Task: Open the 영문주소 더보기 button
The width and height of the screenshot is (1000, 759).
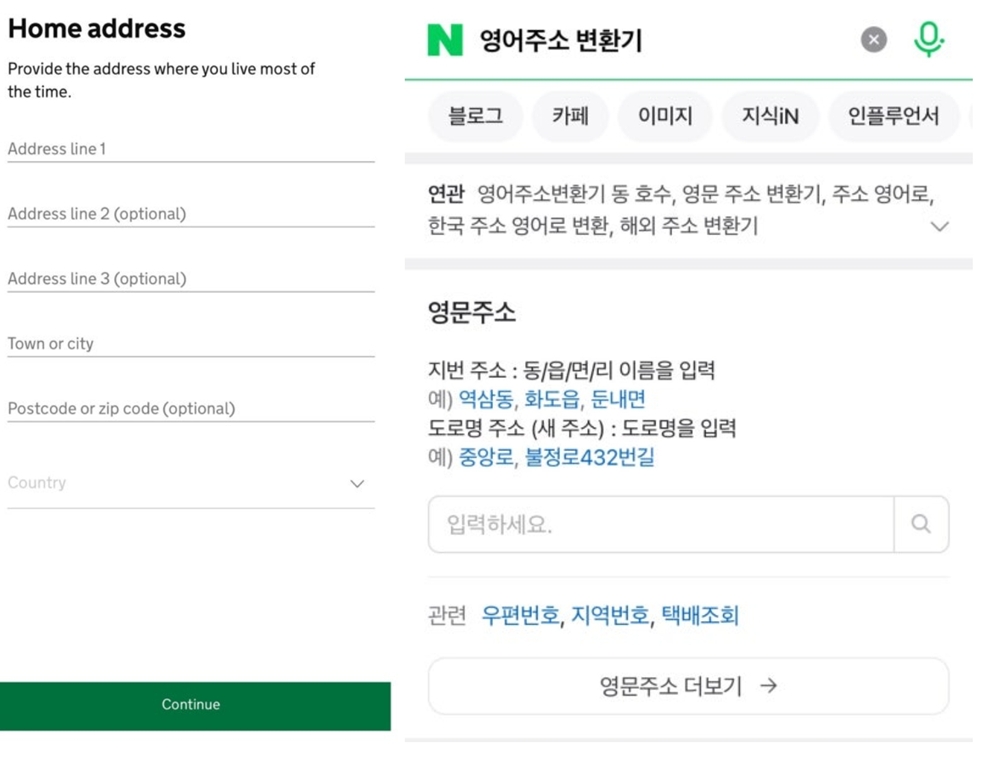Action: (688, 686)
